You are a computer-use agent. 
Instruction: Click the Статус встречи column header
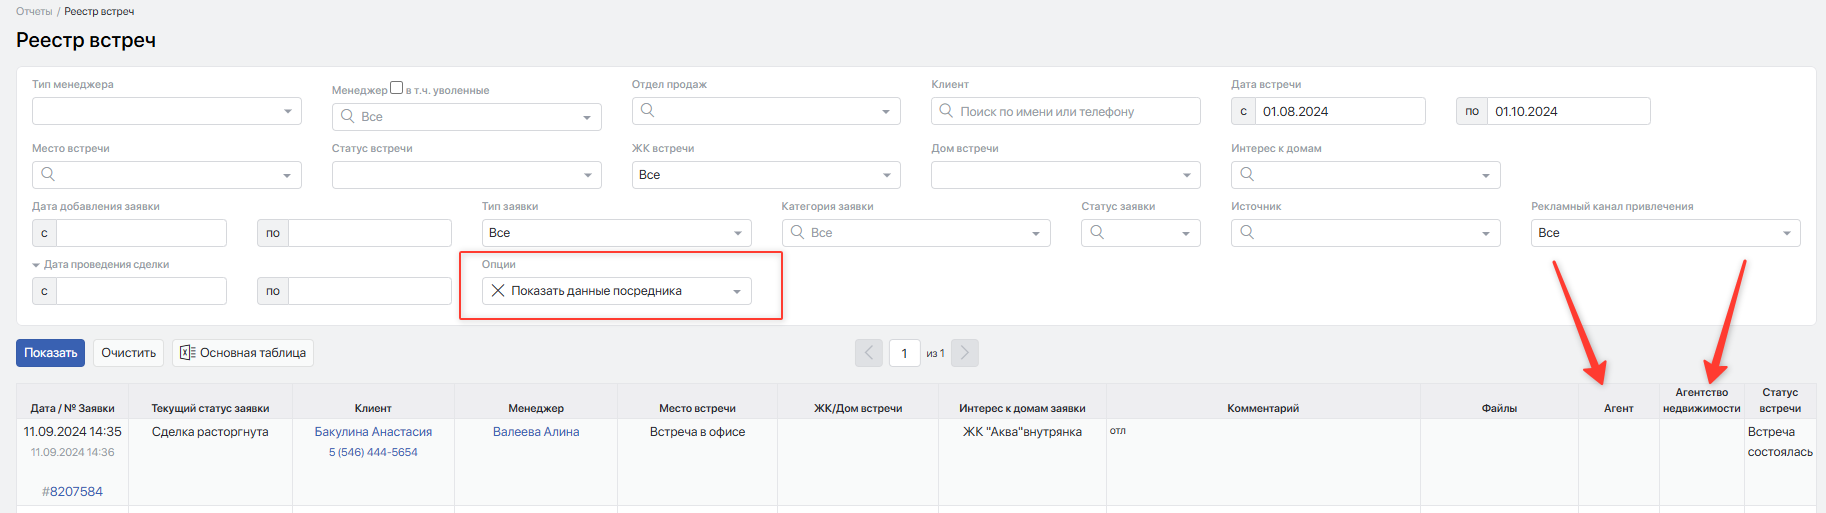1780,400
